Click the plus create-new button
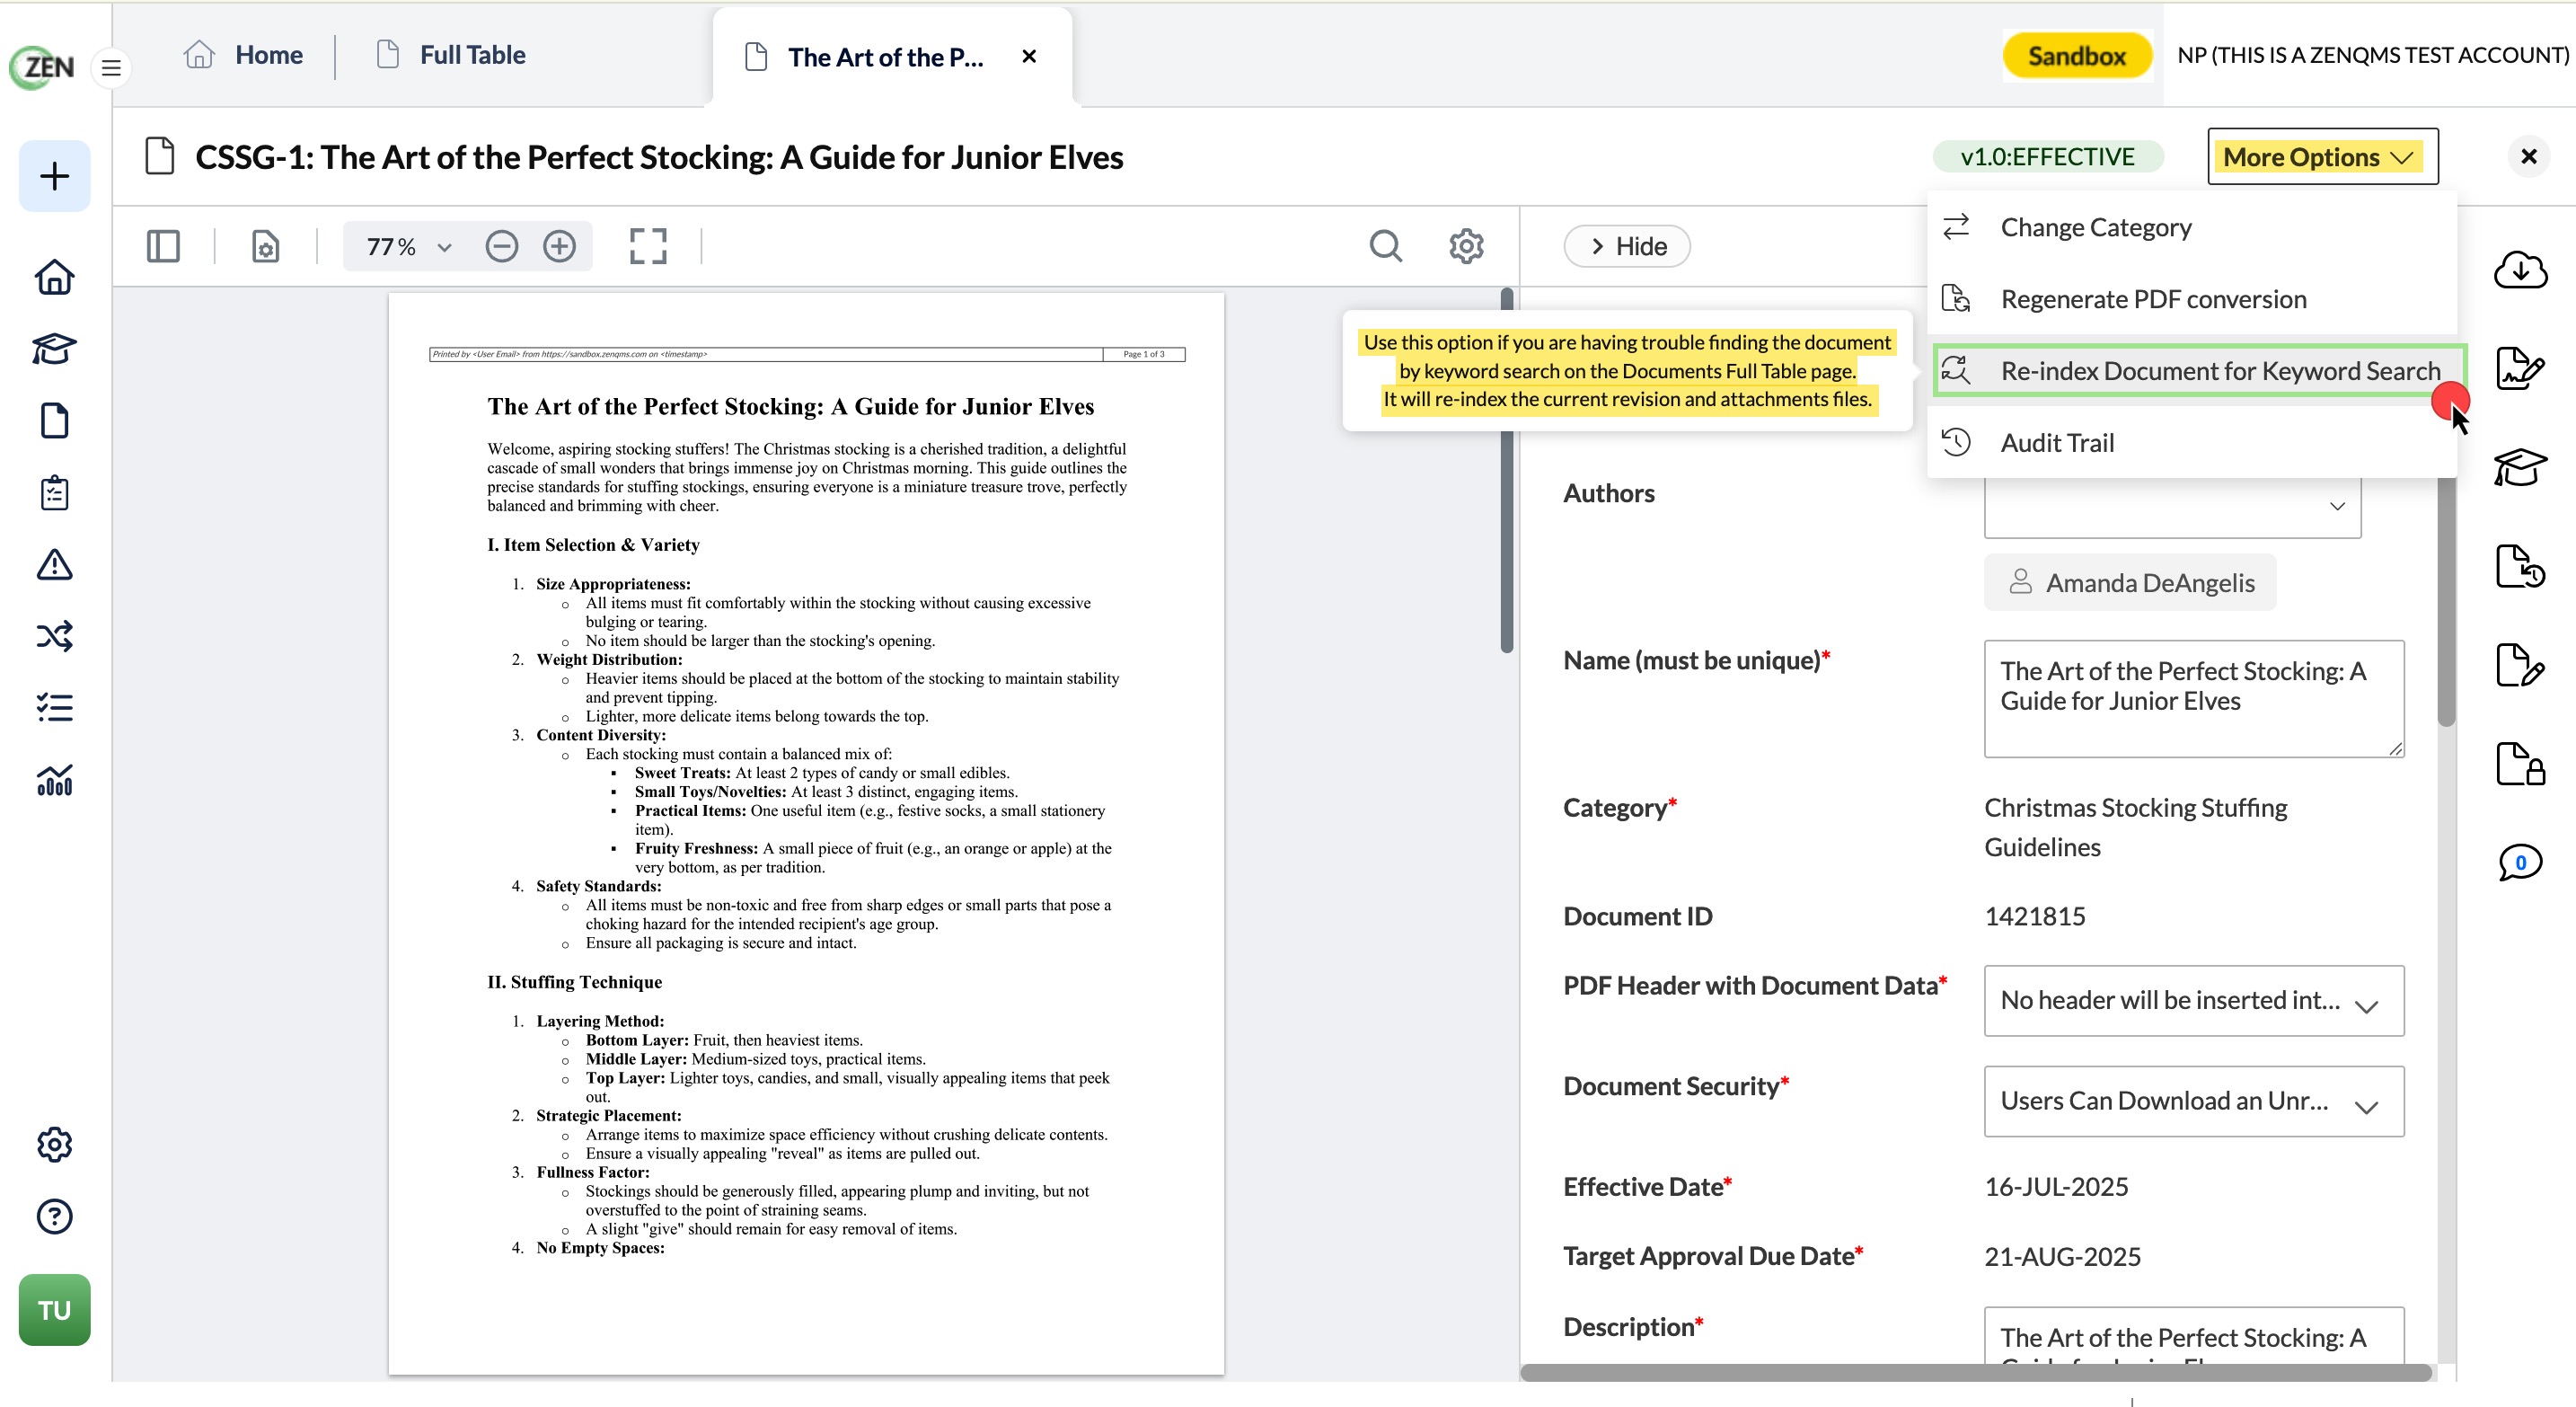Viewport: 2576px width, 1407px height. click(54, 176)
